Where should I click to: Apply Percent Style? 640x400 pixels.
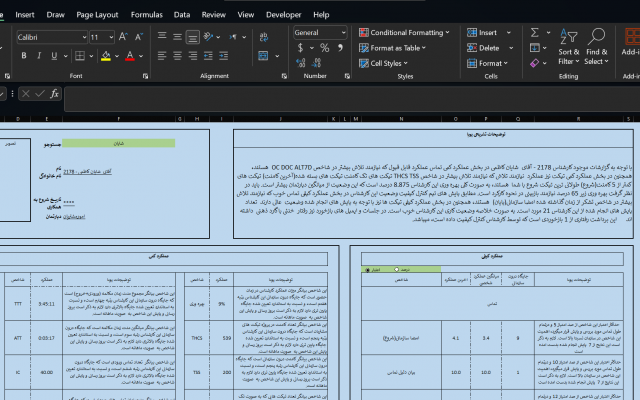[x=324, y=48]
